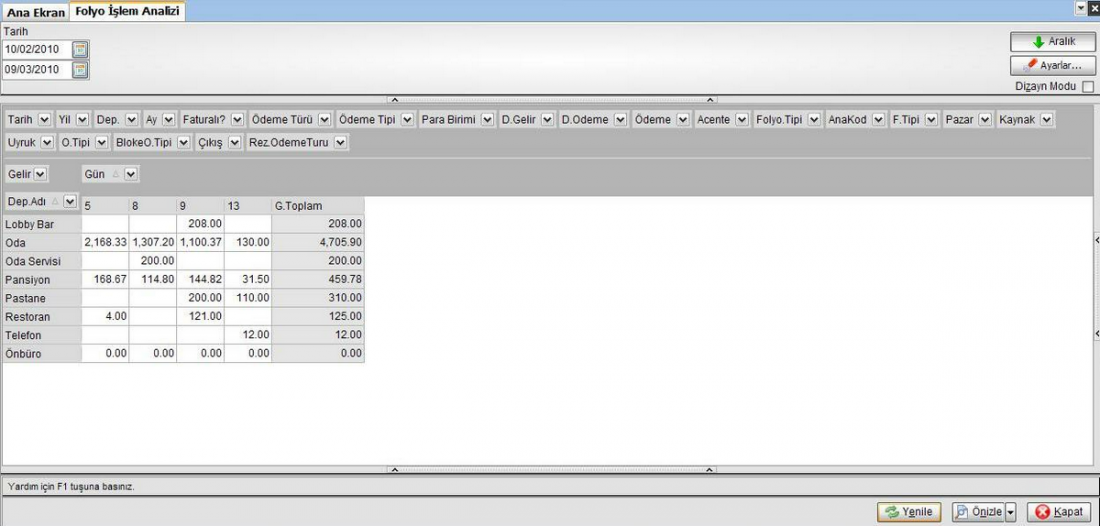Click the Yenile refresh button
This screenshot has height=526, width=1100.
pos(909,512)
